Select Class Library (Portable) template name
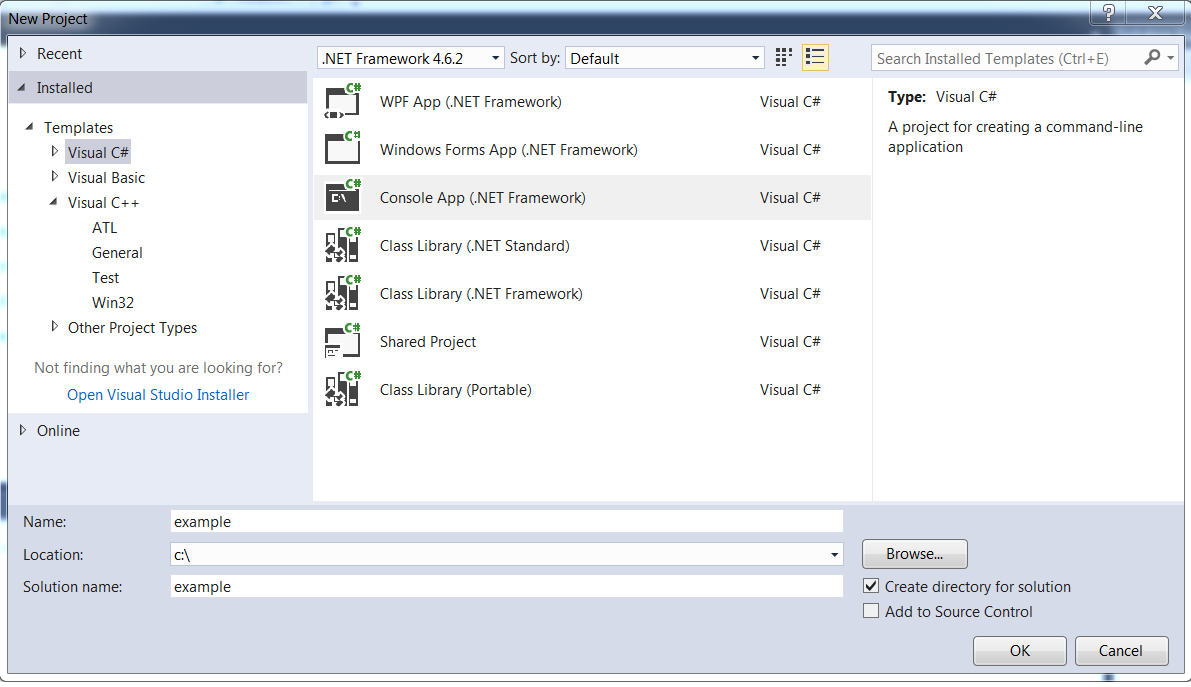Viewport: 1191px width, 687px height. click(x=456, y=390)
